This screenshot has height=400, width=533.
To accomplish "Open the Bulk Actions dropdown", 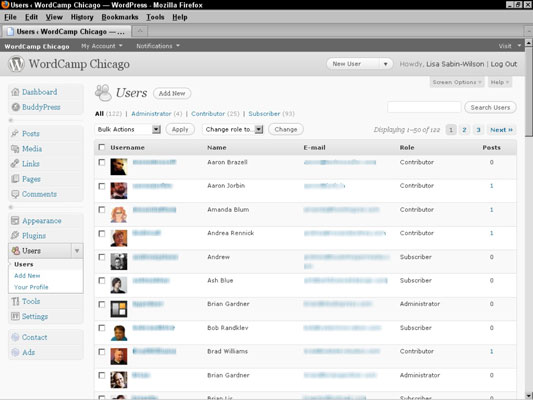I will (x=127, y=129).
